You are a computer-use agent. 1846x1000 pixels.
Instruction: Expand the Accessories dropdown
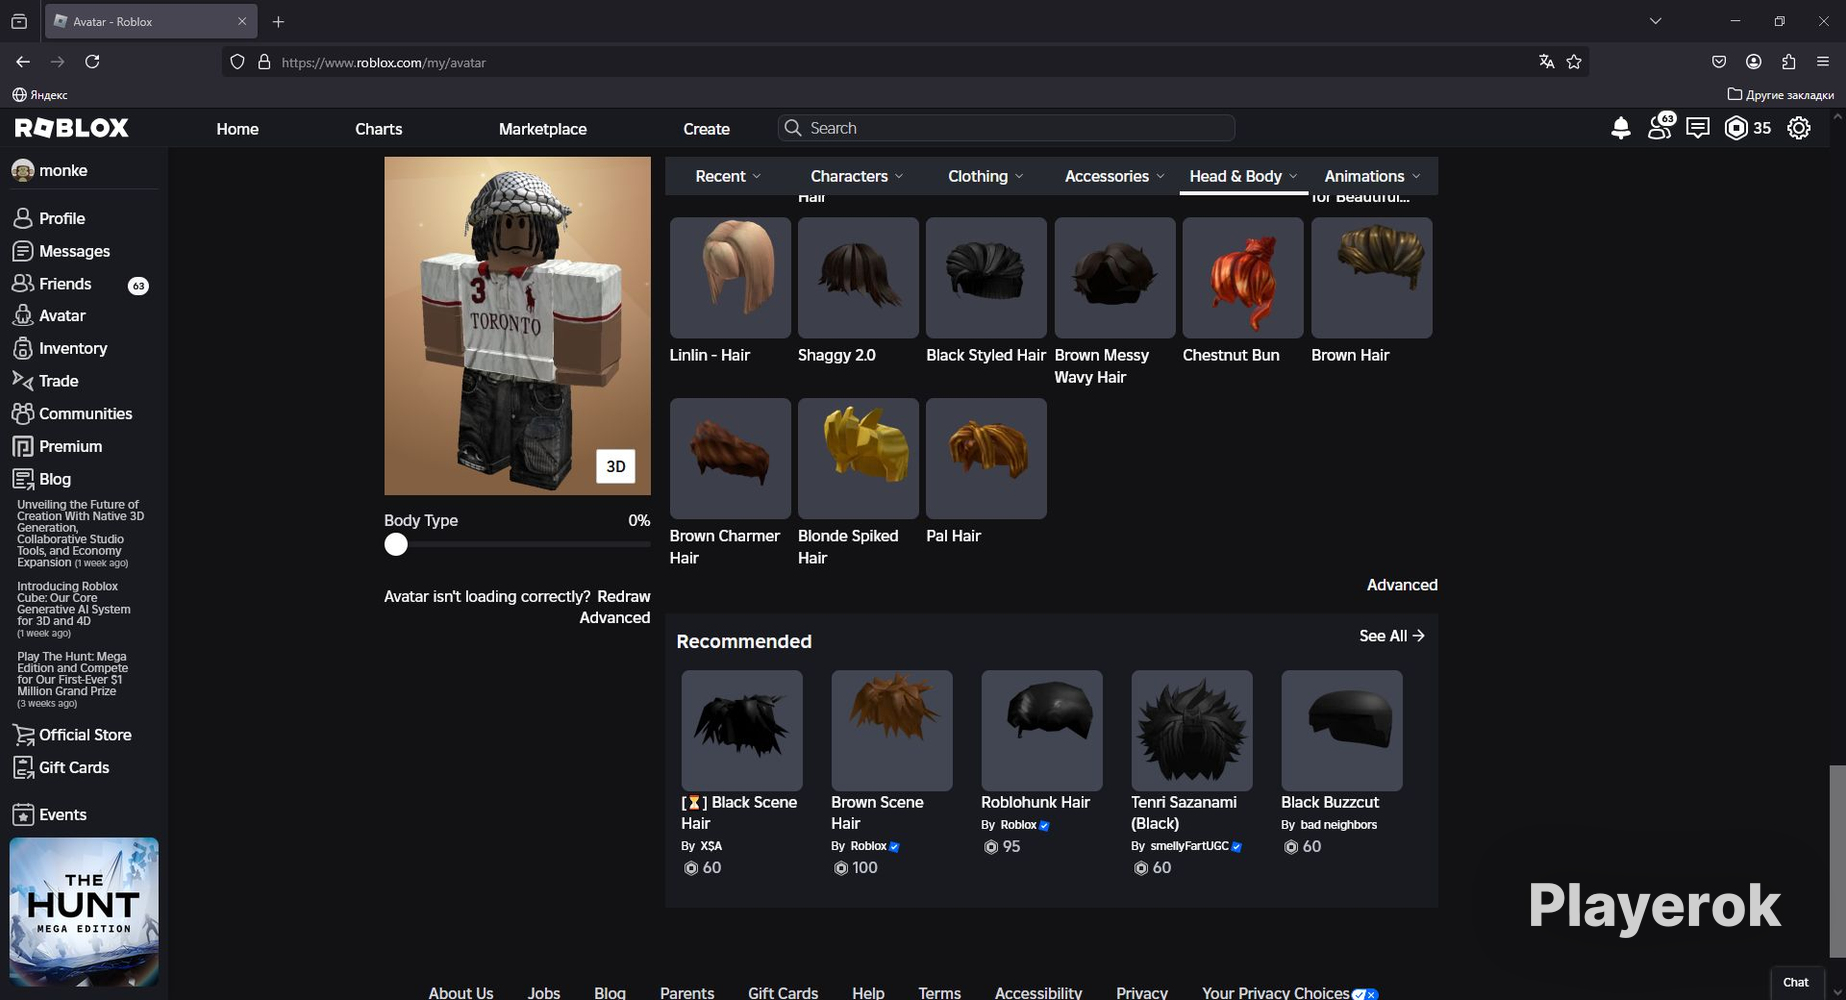(x=1114, y=176)
